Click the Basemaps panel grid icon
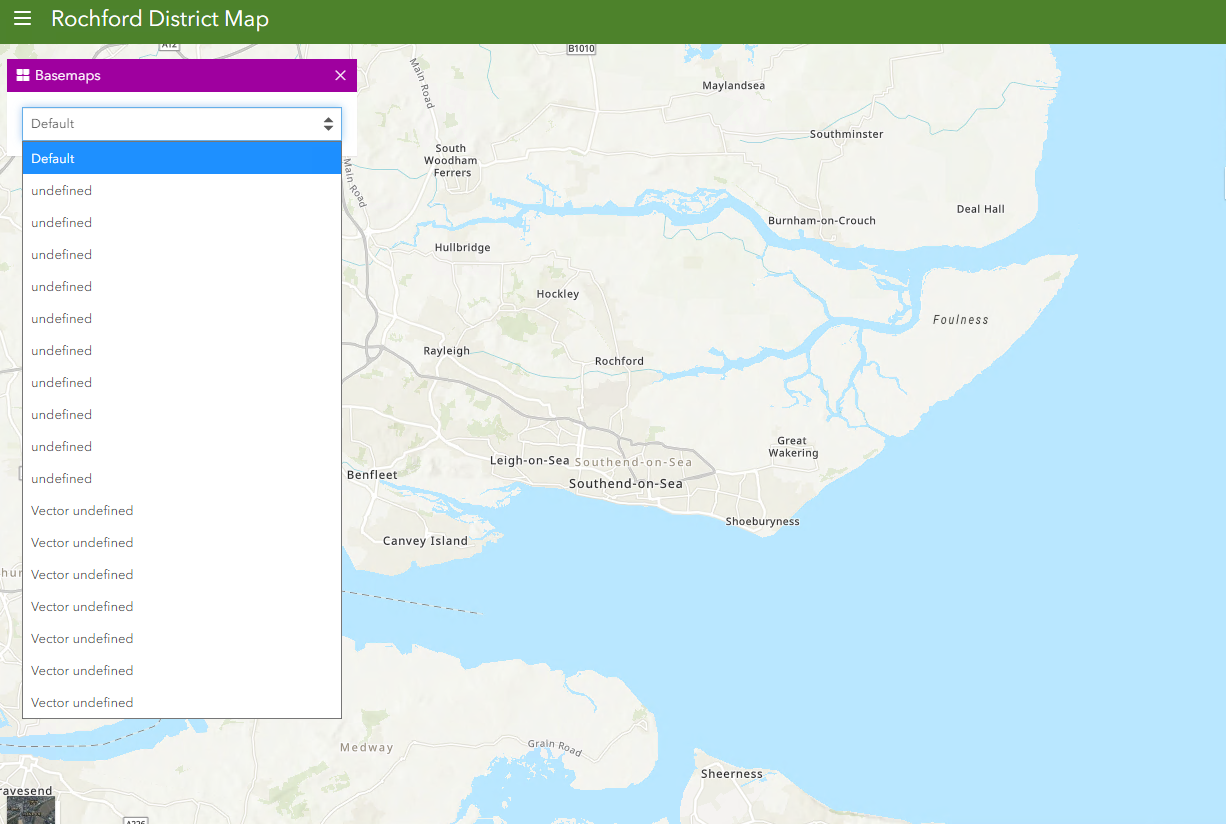This screenshot has height=824, width=1226. tap(23, 76)
